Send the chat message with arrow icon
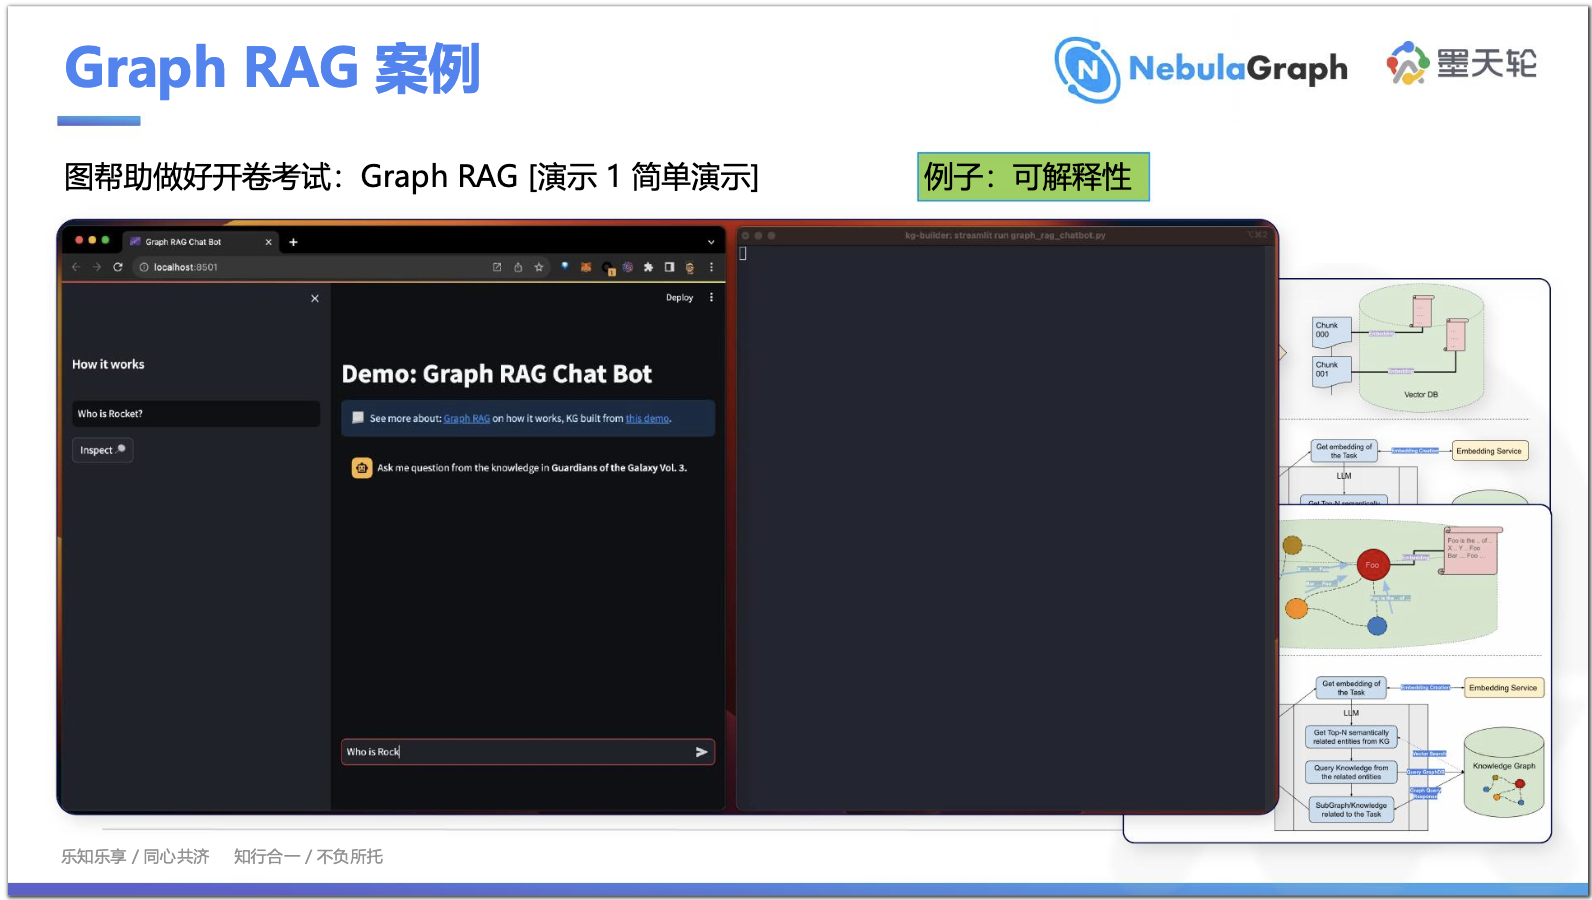This screenshot has height=900, width=1592. pyautogui.click(x=701, y=752)
